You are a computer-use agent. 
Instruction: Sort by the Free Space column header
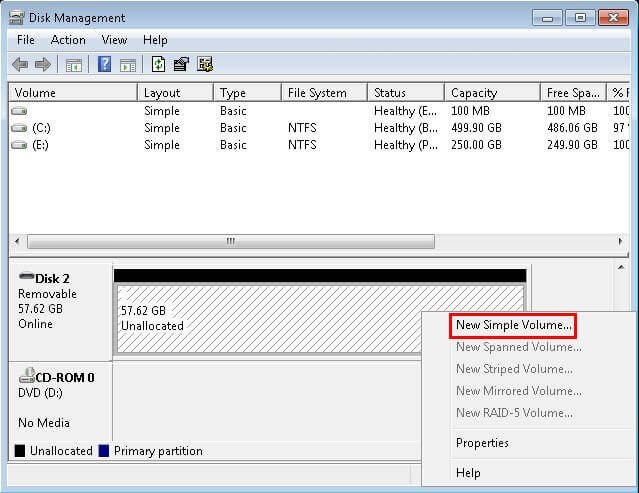point(573,92)
